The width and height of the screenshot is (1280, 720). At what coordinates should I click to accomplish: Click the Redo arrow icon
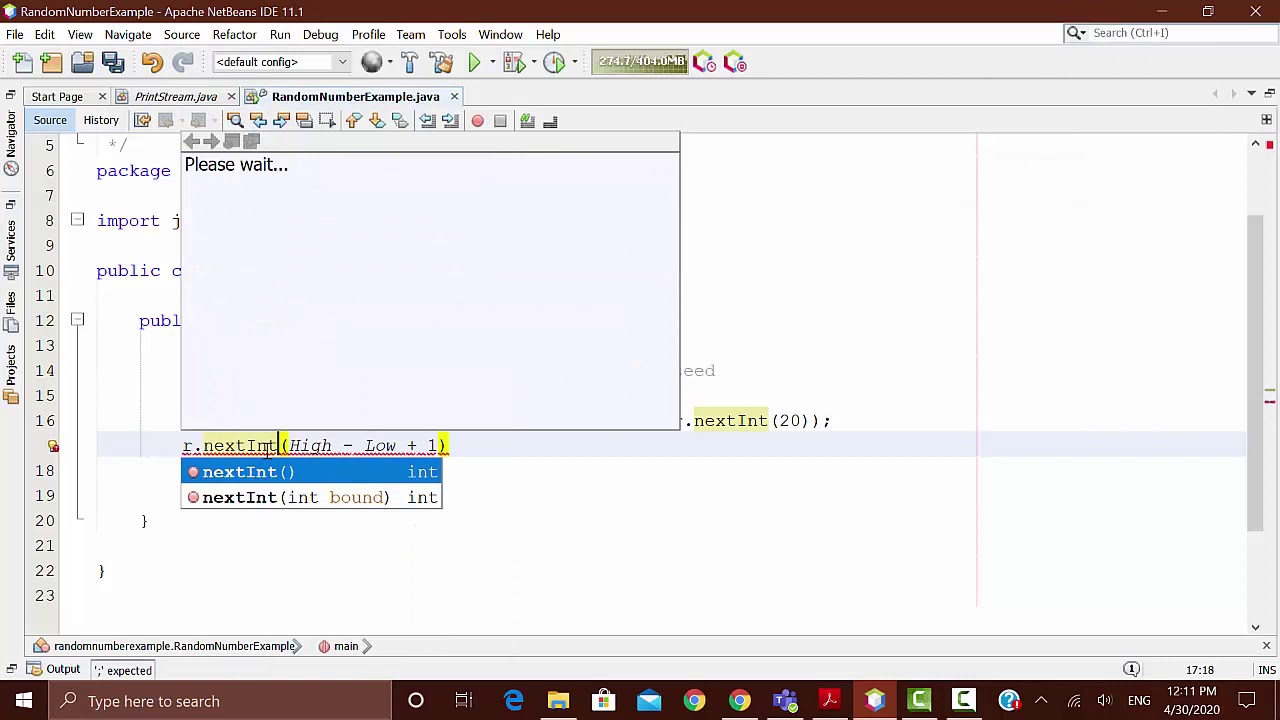[x=182, y=62]
